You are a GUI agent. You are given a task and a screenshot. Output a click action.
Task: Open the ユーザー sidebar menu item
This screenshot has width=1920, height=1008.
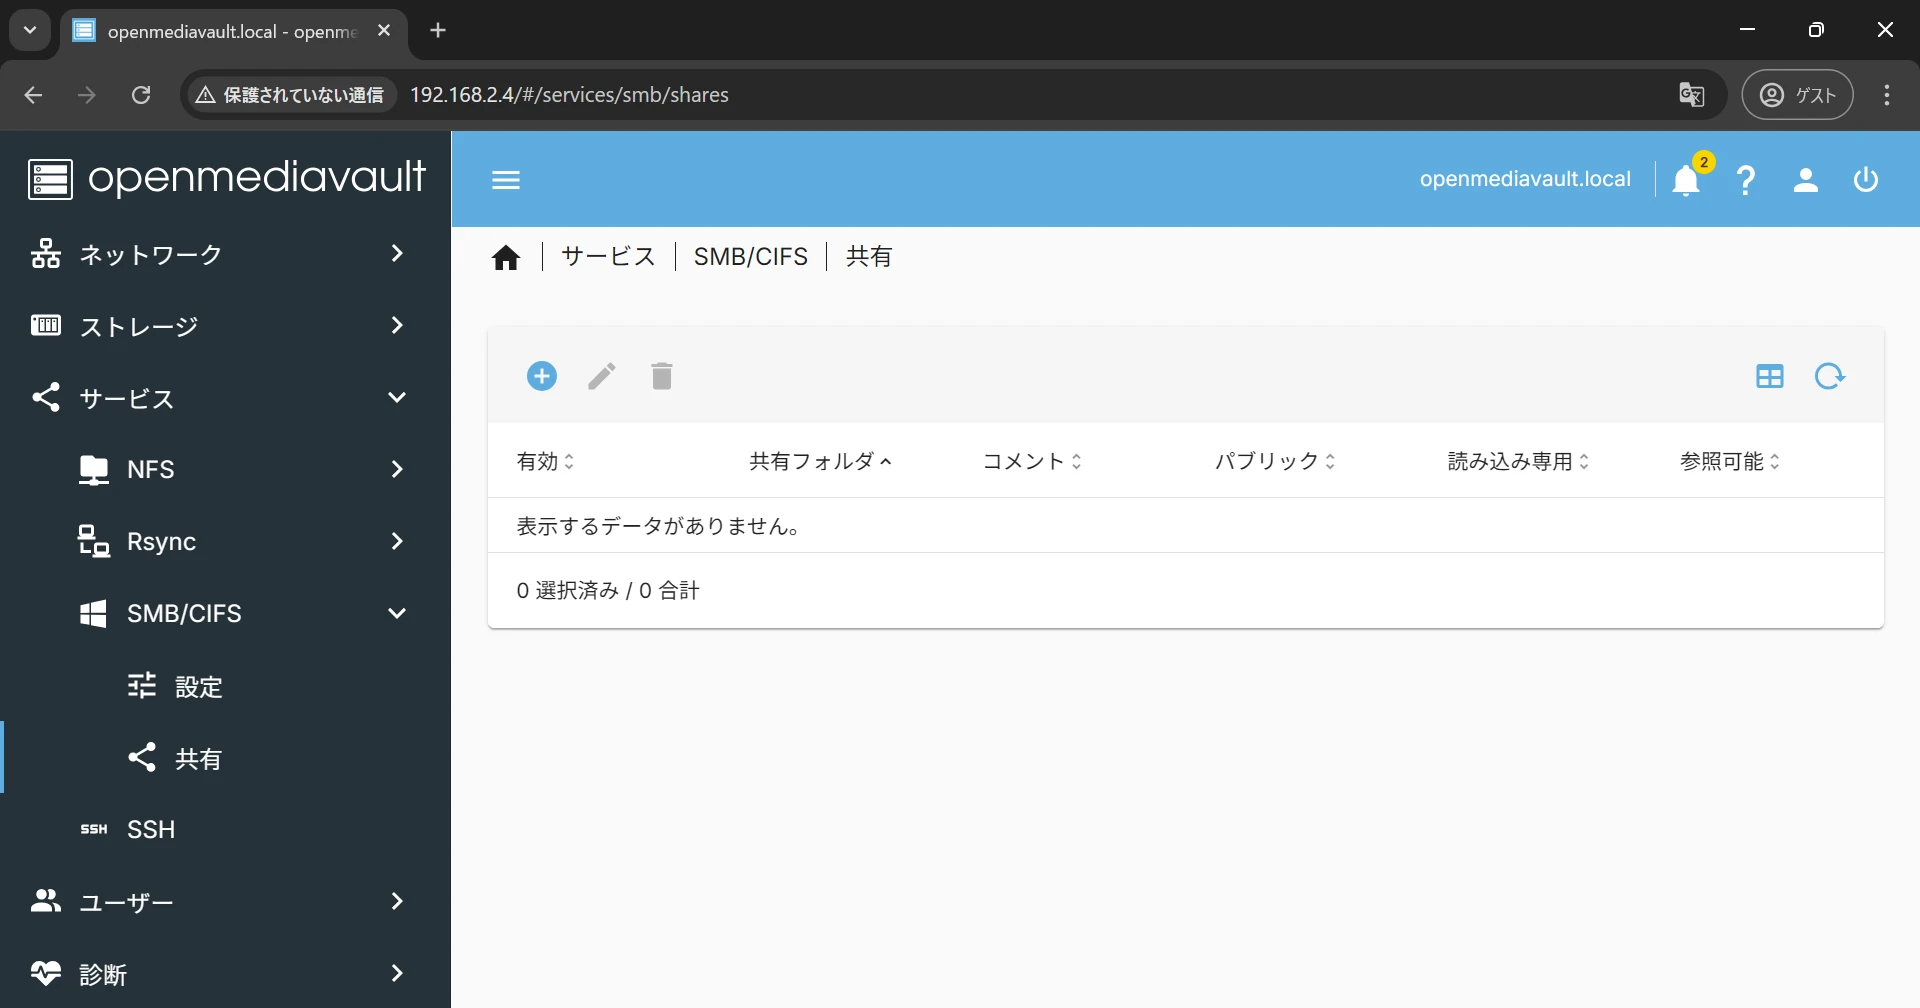225,902
